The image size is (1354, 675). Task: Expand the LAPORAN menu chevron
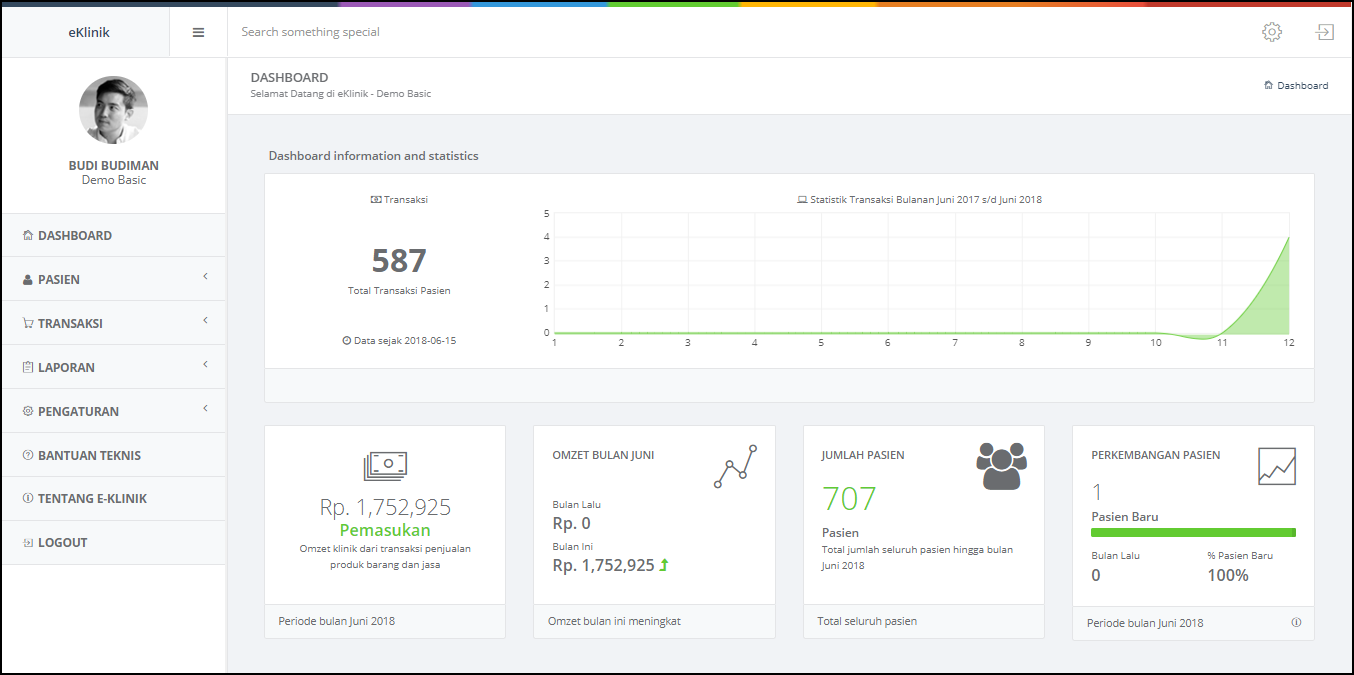pos(205,364)
